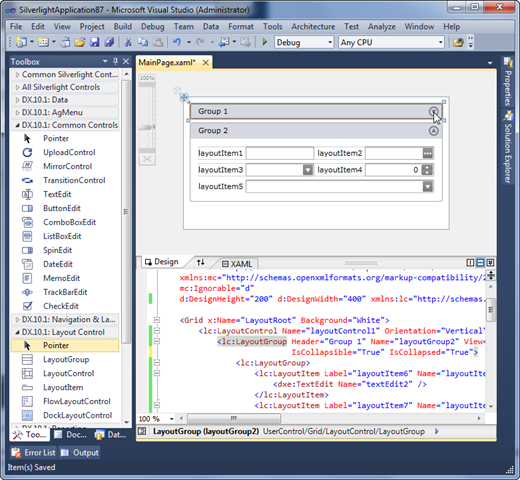Screen dimensions: 520x480
Task: Click the fit-to-view zoom button
Action: point(147,159)
